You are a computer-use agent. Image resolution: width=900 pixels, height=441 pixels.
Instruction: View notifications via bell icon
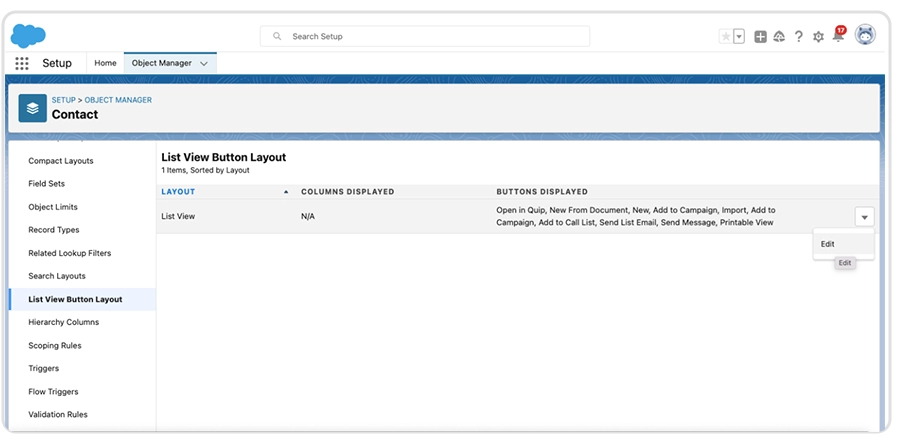point(838,36)
